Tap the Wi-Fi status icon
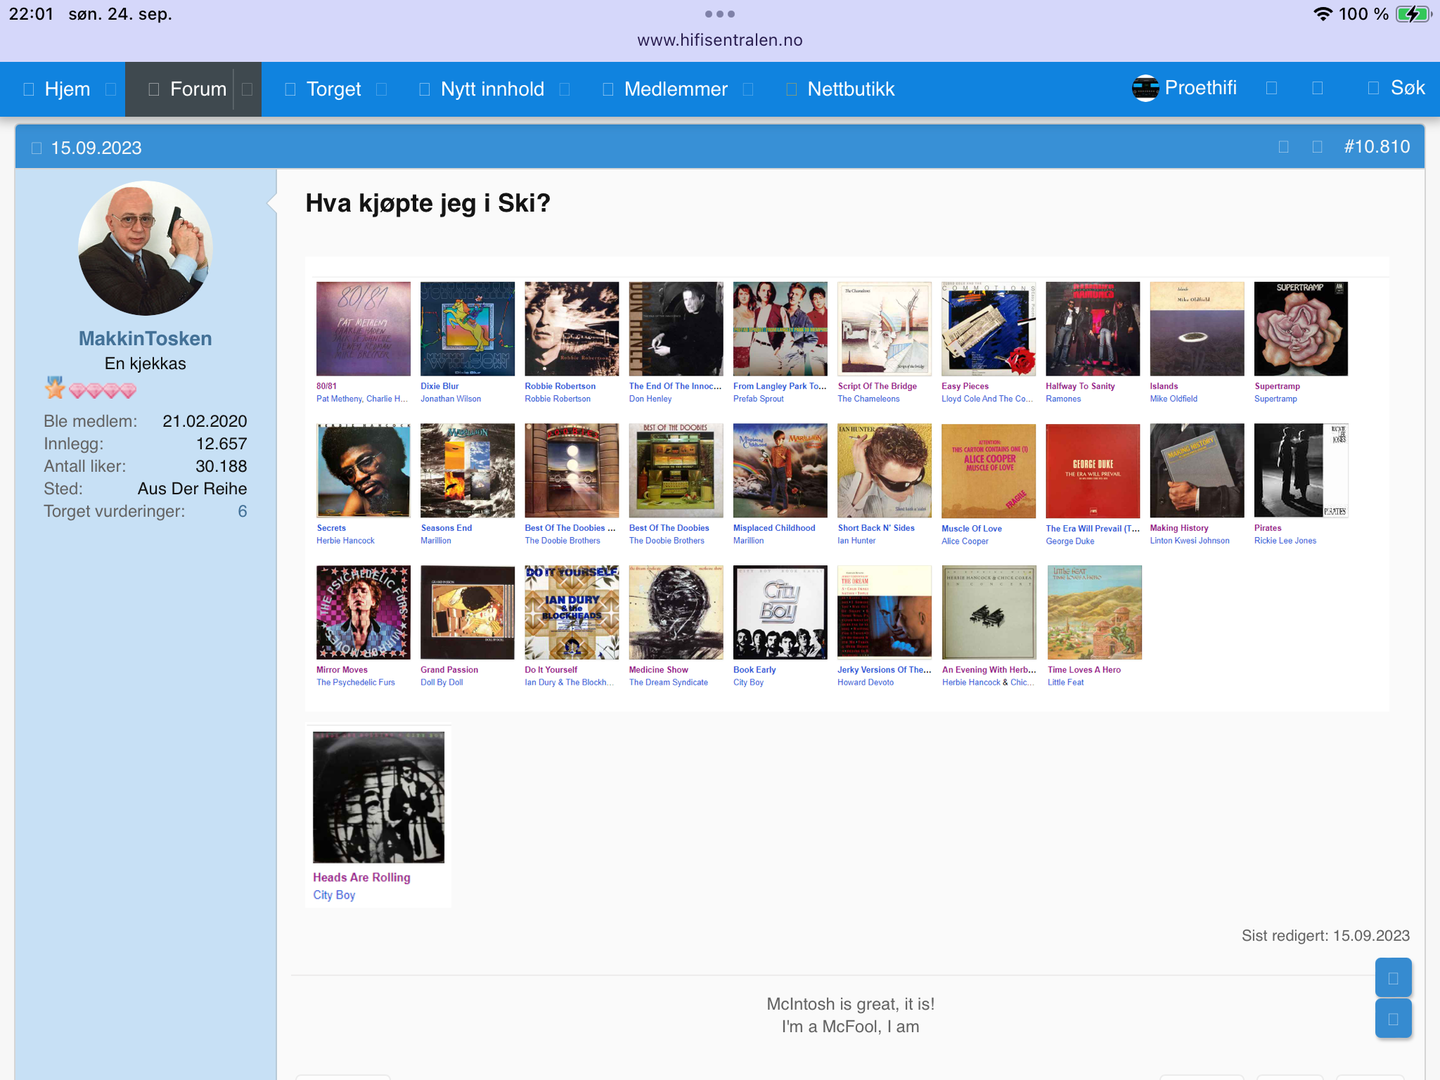The height and width of the screenshot is (1080, 1440). pos(1323,14)
